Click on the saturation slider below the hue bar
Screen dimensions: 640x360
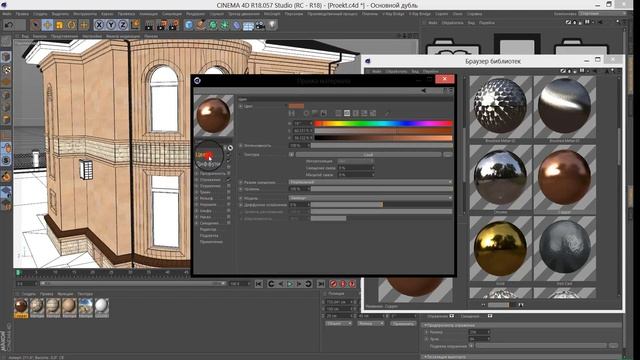point(383,131)
